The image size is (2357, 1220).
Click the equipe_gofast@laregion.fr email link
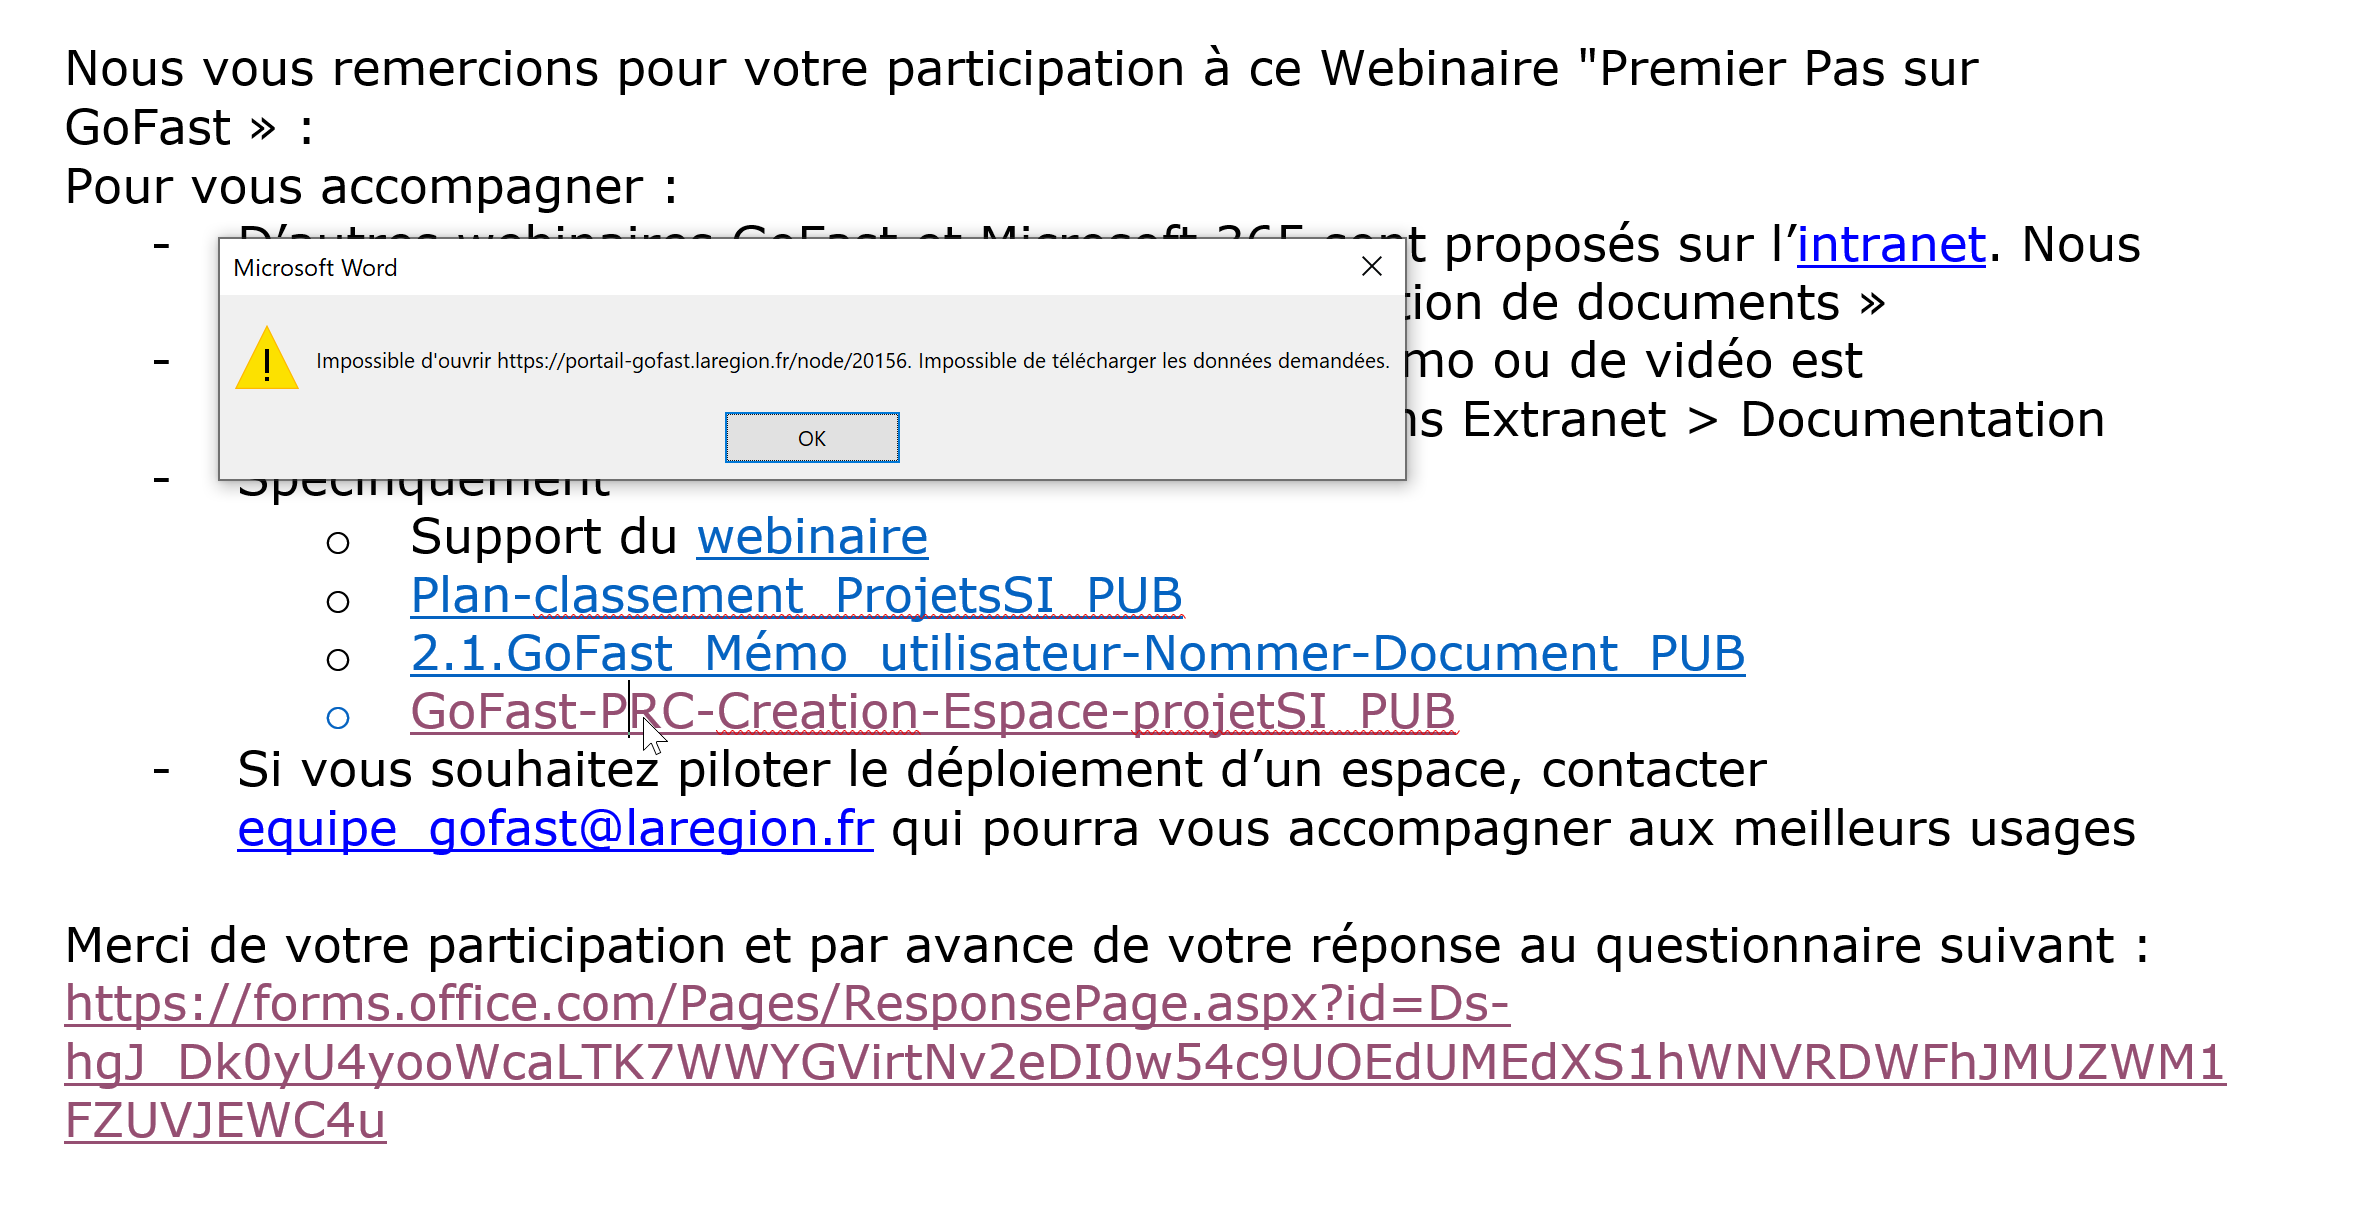[x=555, y=829]
